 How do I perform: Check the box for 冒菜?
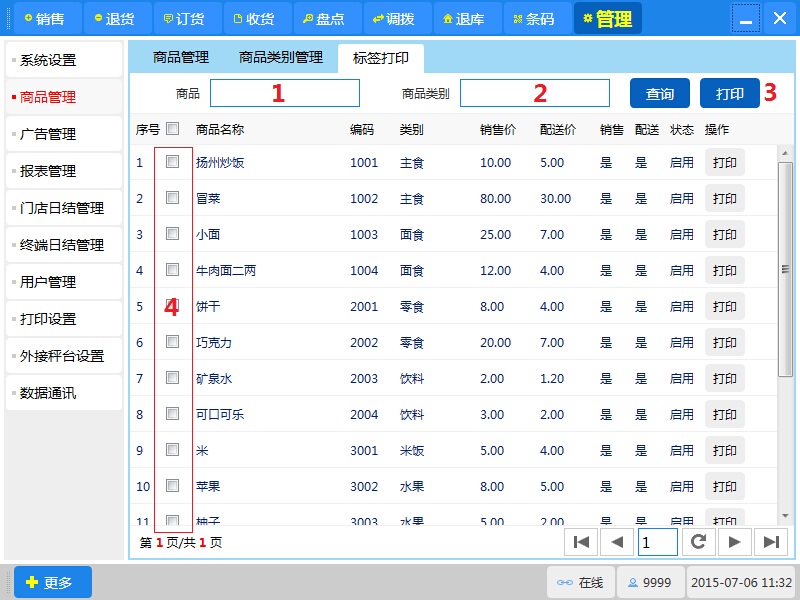pos(172,197)
